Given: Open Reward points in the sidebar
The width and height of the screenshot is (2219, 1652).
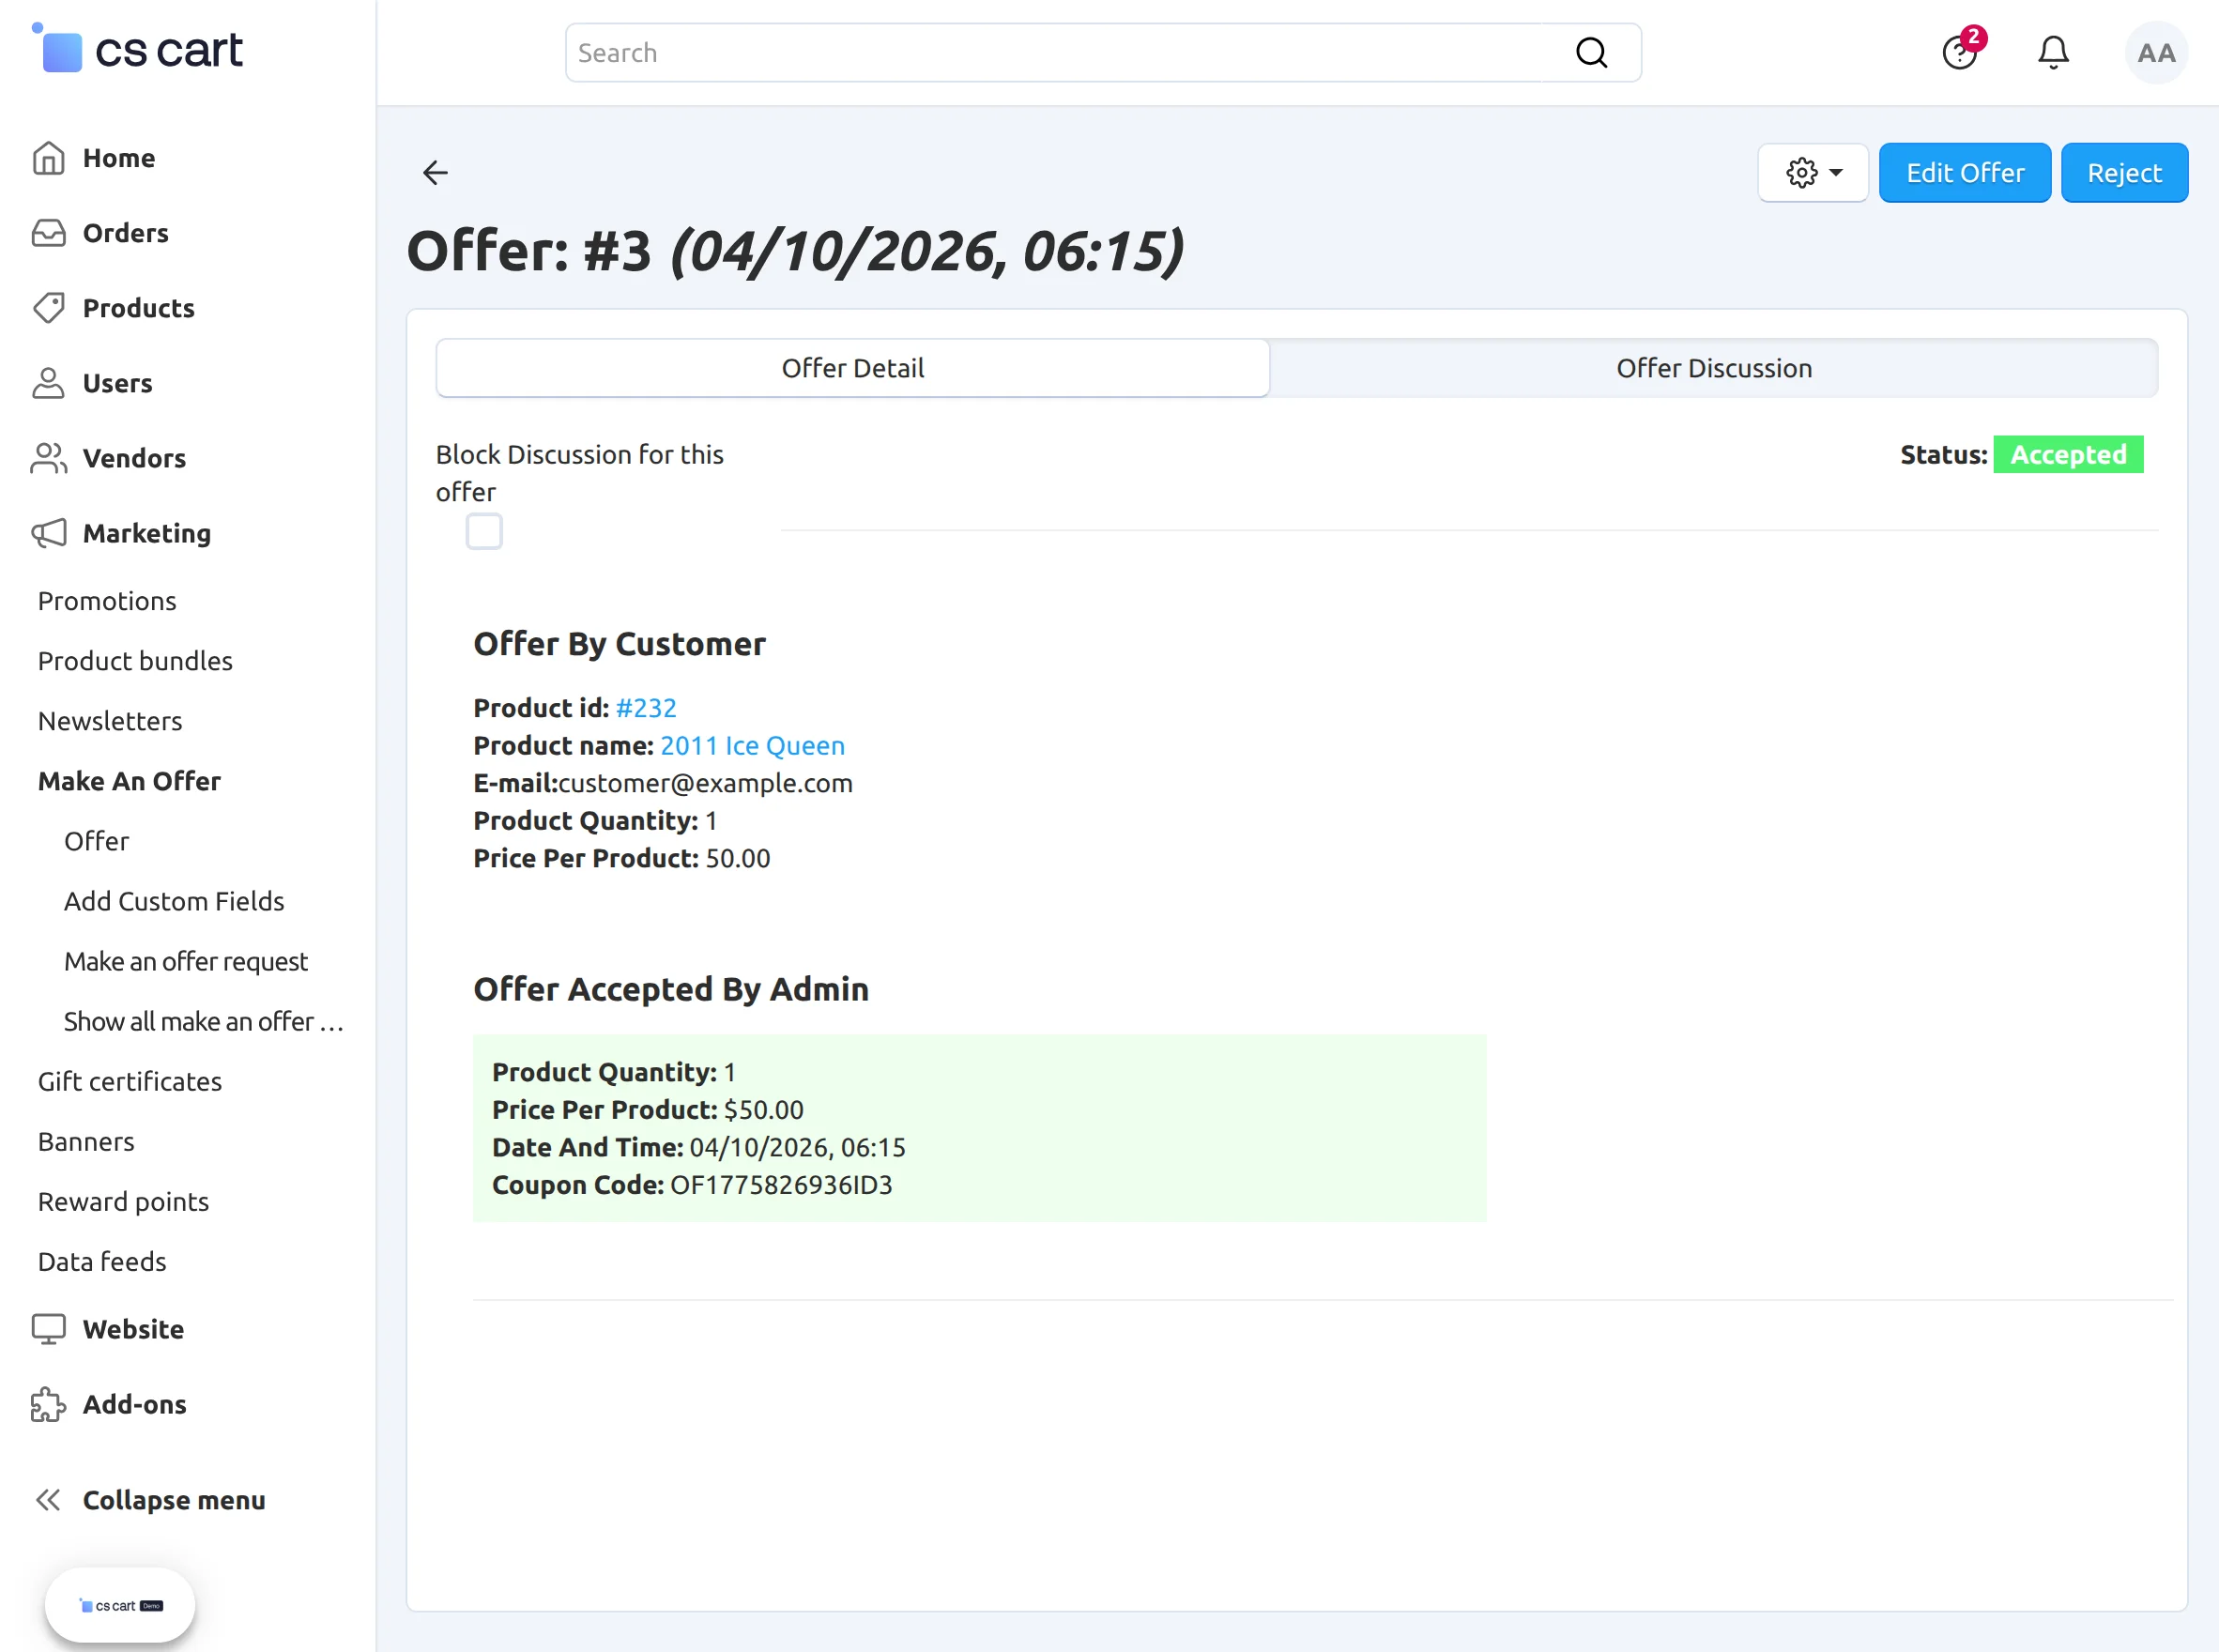Looking at the screenshot, I should (123, 1201).
